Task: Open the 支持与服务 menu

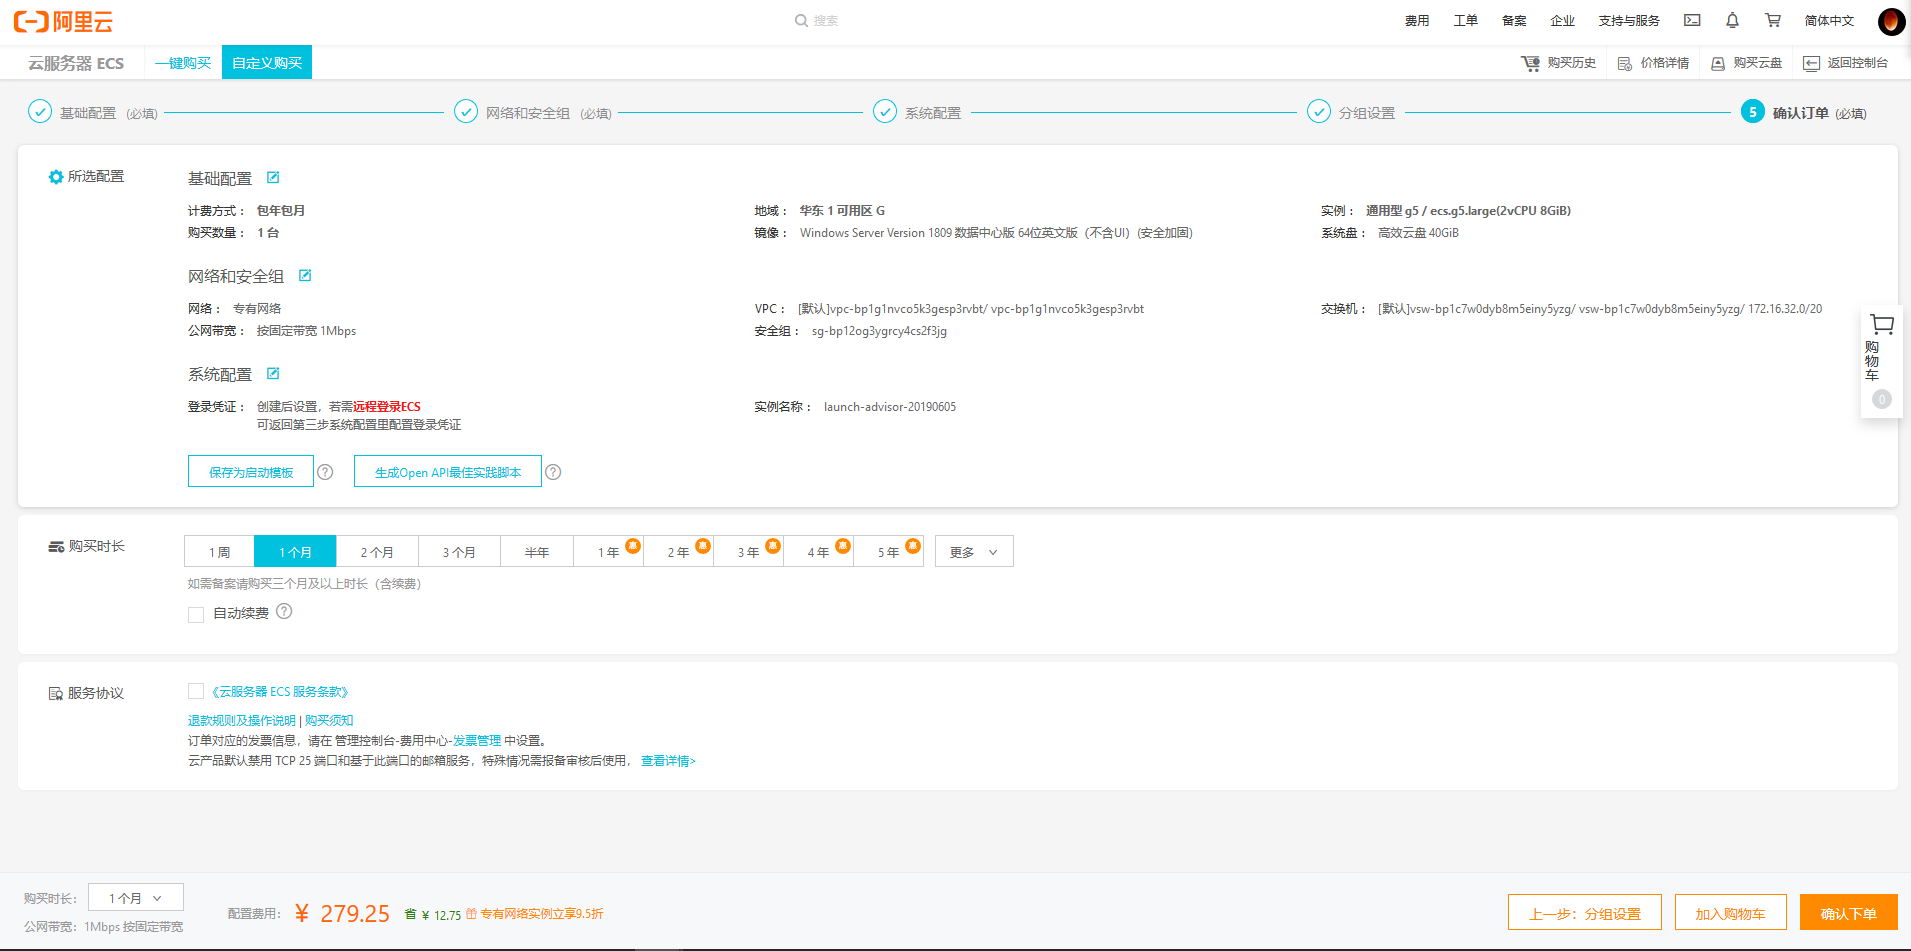Action: 1629,20
